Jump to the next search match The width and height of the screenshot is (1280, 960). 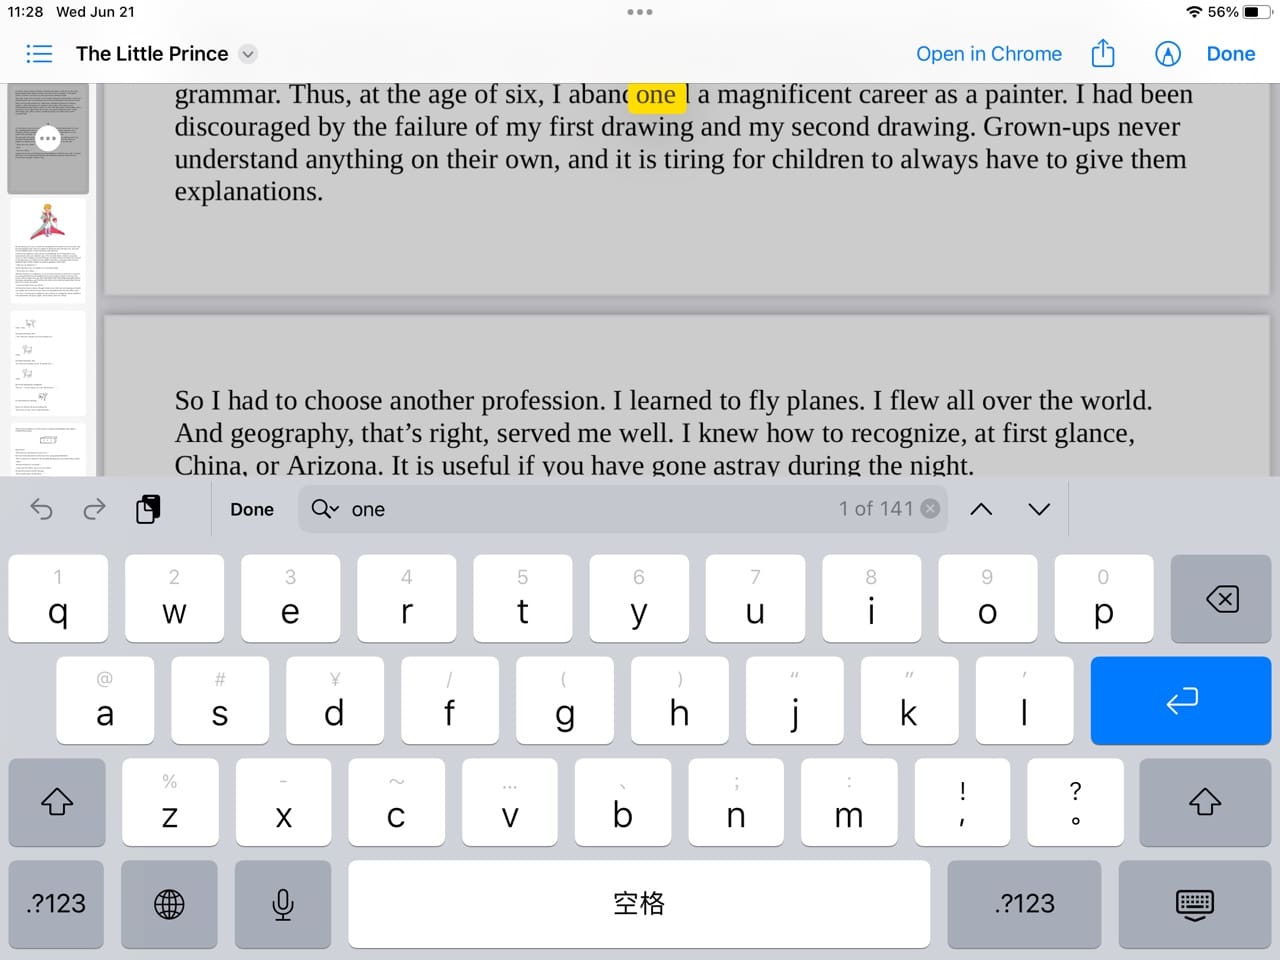click(1039, 509)
